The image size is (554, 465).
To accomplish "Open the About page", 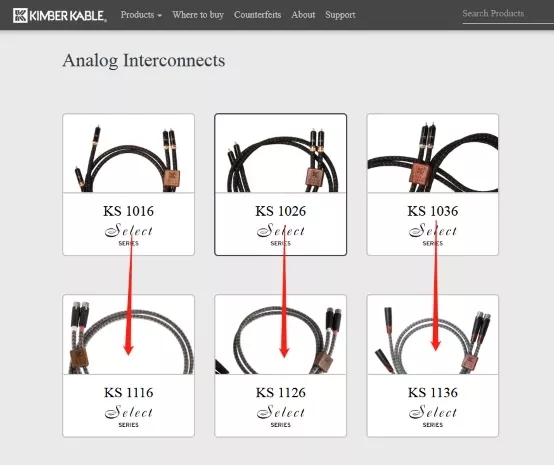I will [x=303, y=15].
